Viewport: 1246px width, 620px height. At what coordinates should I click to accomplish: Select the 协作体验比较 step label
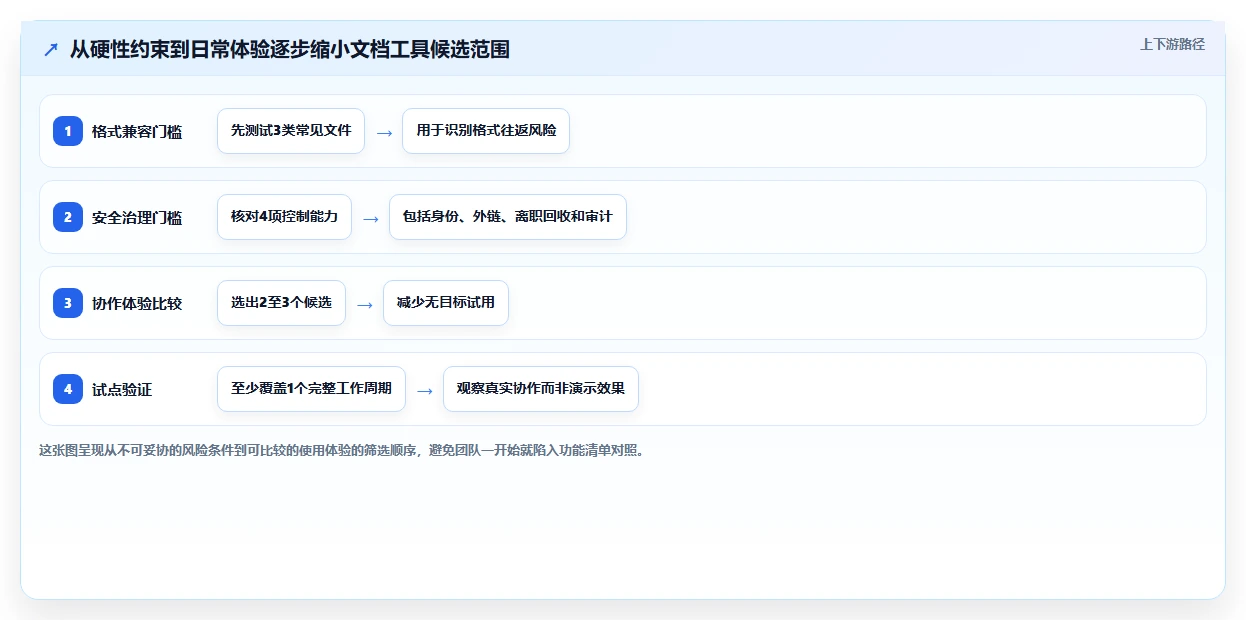[137, 303]
